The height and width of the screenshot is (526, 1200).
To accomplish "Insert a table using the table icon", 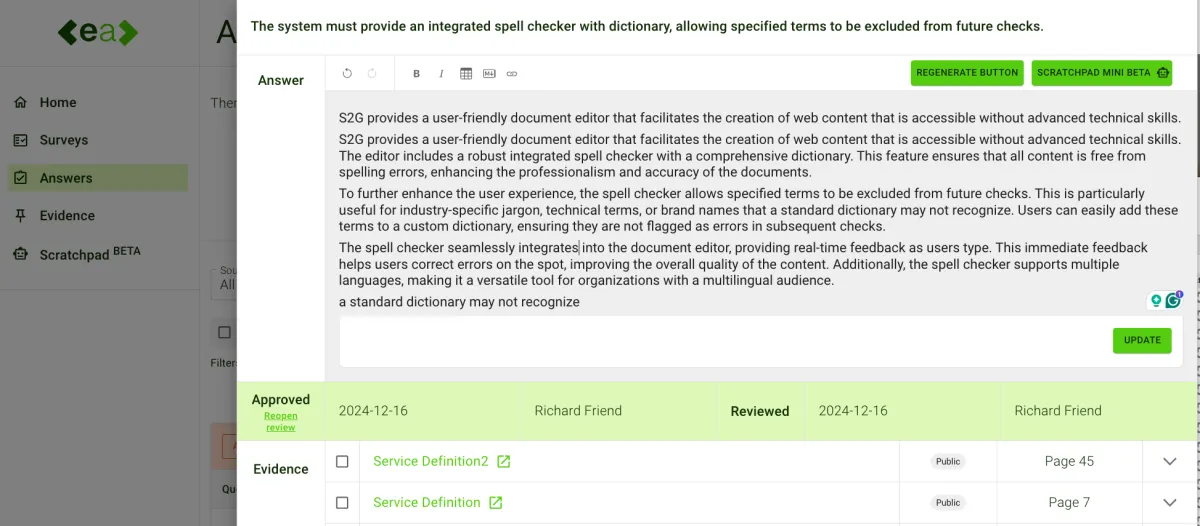I will pos(466,73).
